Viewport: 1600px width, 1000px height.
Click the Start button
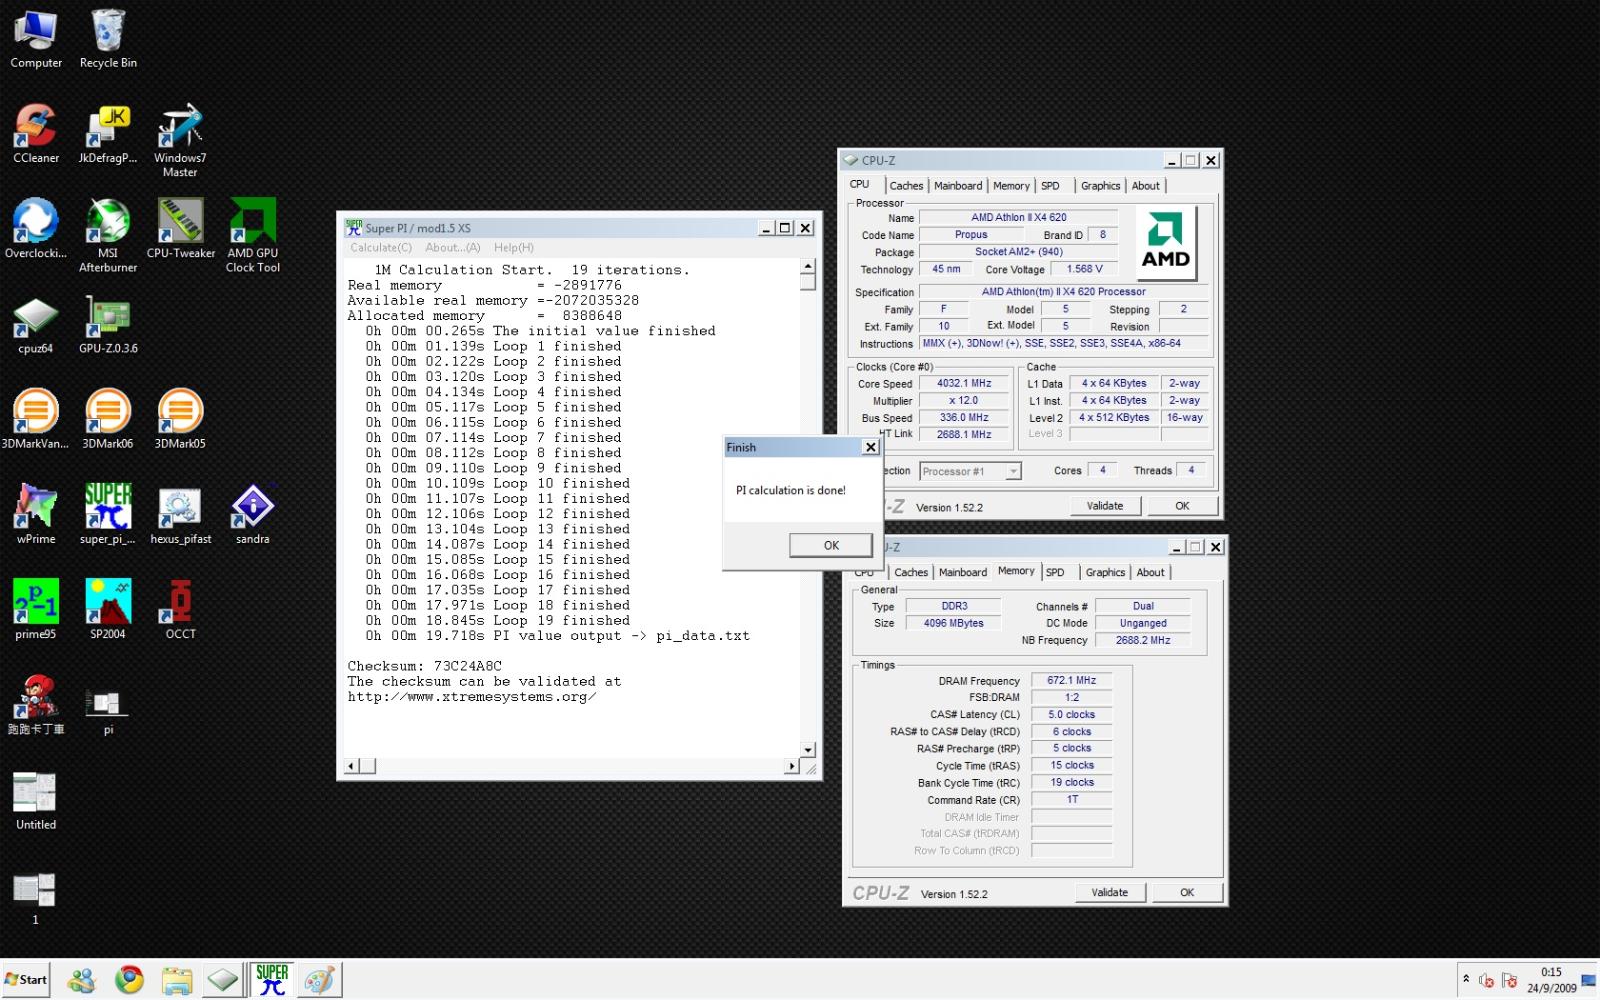point(26,980)
